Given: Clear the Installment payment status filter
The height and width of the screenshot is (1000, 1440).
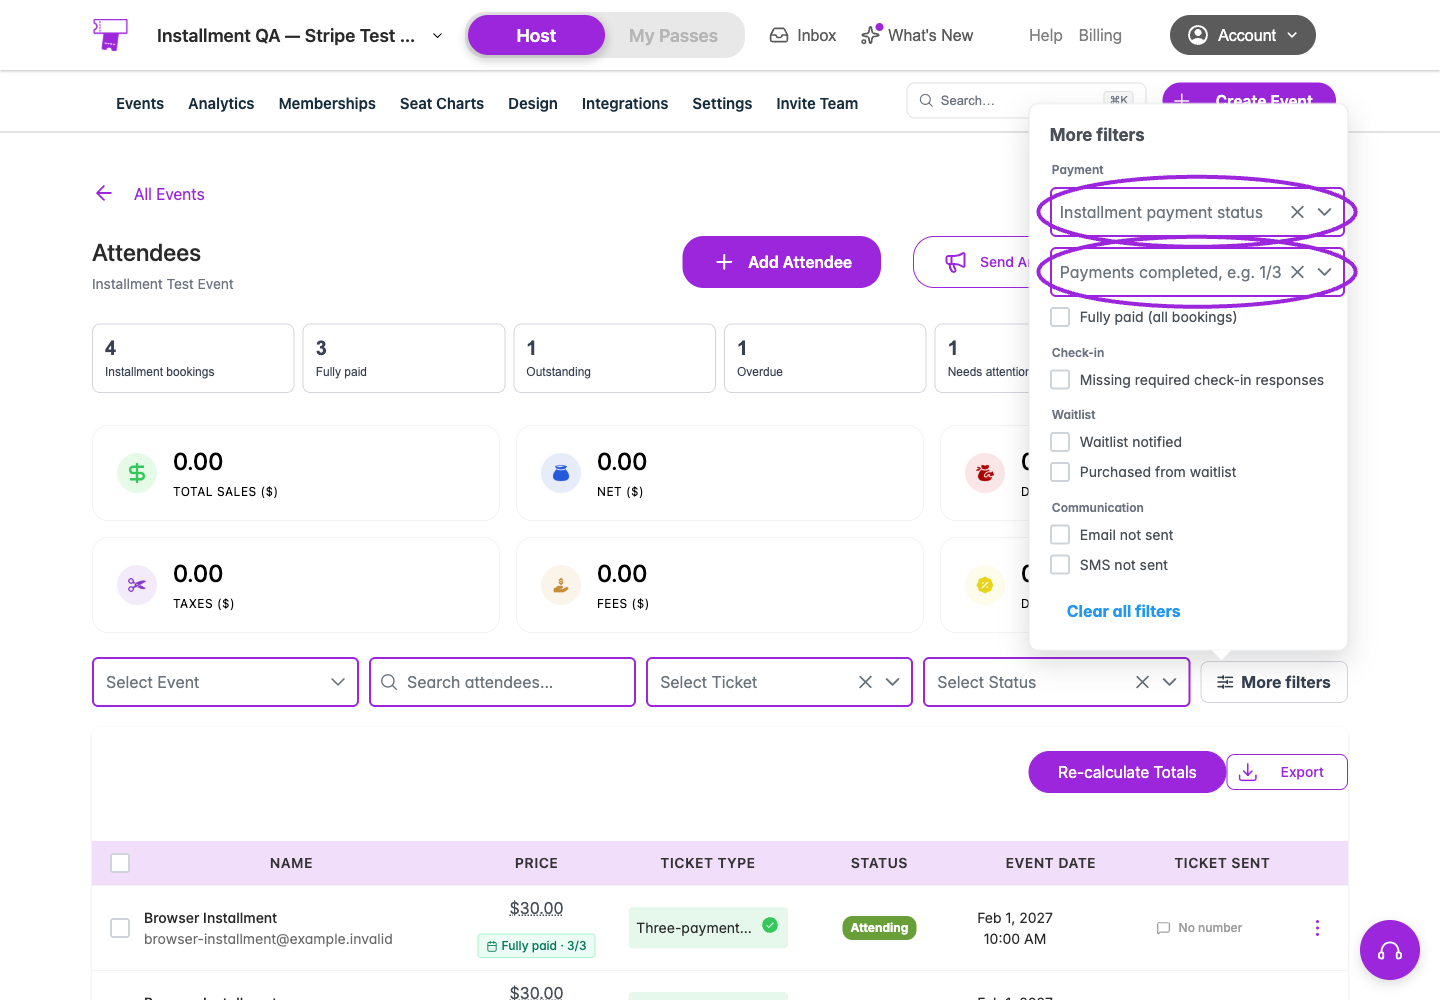Looking at the screenshot, I should point(1297,212).
